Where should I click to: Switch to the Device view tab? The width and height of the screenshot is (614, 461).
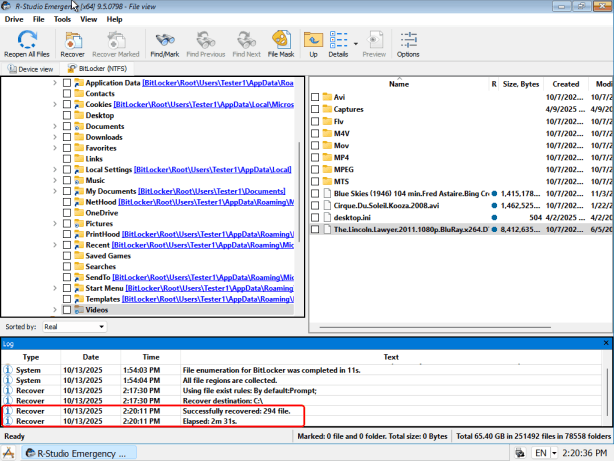[31, 69]
